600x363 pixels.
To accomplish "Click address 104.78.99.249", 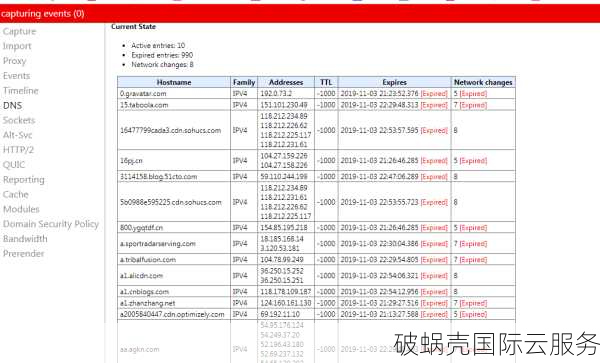I will (x=282, y=260).
